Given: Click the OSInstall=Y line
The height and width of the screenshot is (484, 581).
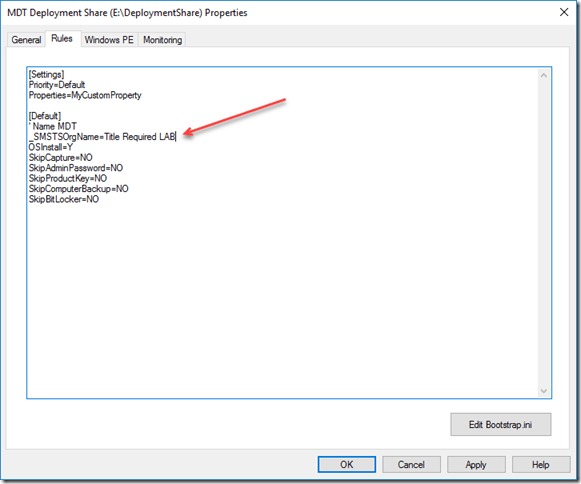Looking at the screenshot, I should (x=51, y=147).
